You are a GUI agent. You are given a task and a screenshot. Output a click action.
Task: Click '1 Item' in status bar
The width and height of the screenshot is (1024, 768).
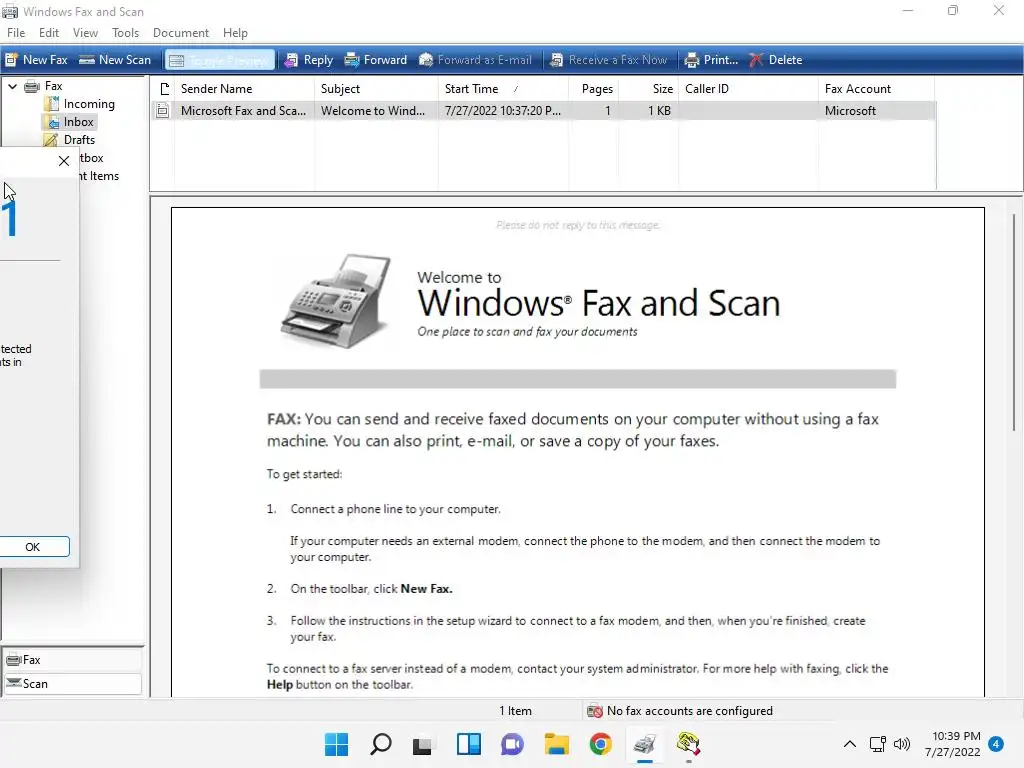click(x=515, y=711)
